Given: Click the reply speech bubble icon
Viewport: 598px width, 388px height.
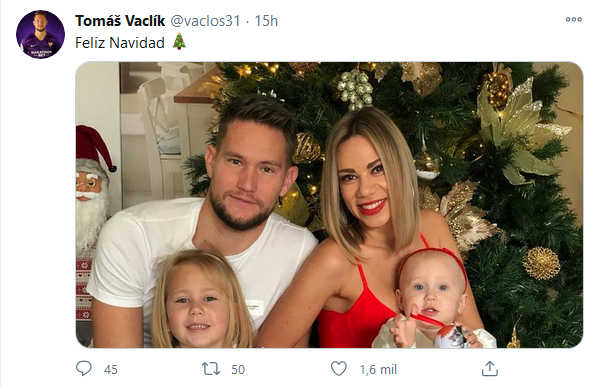Looking at the screenshot, I should coord(84,369).
